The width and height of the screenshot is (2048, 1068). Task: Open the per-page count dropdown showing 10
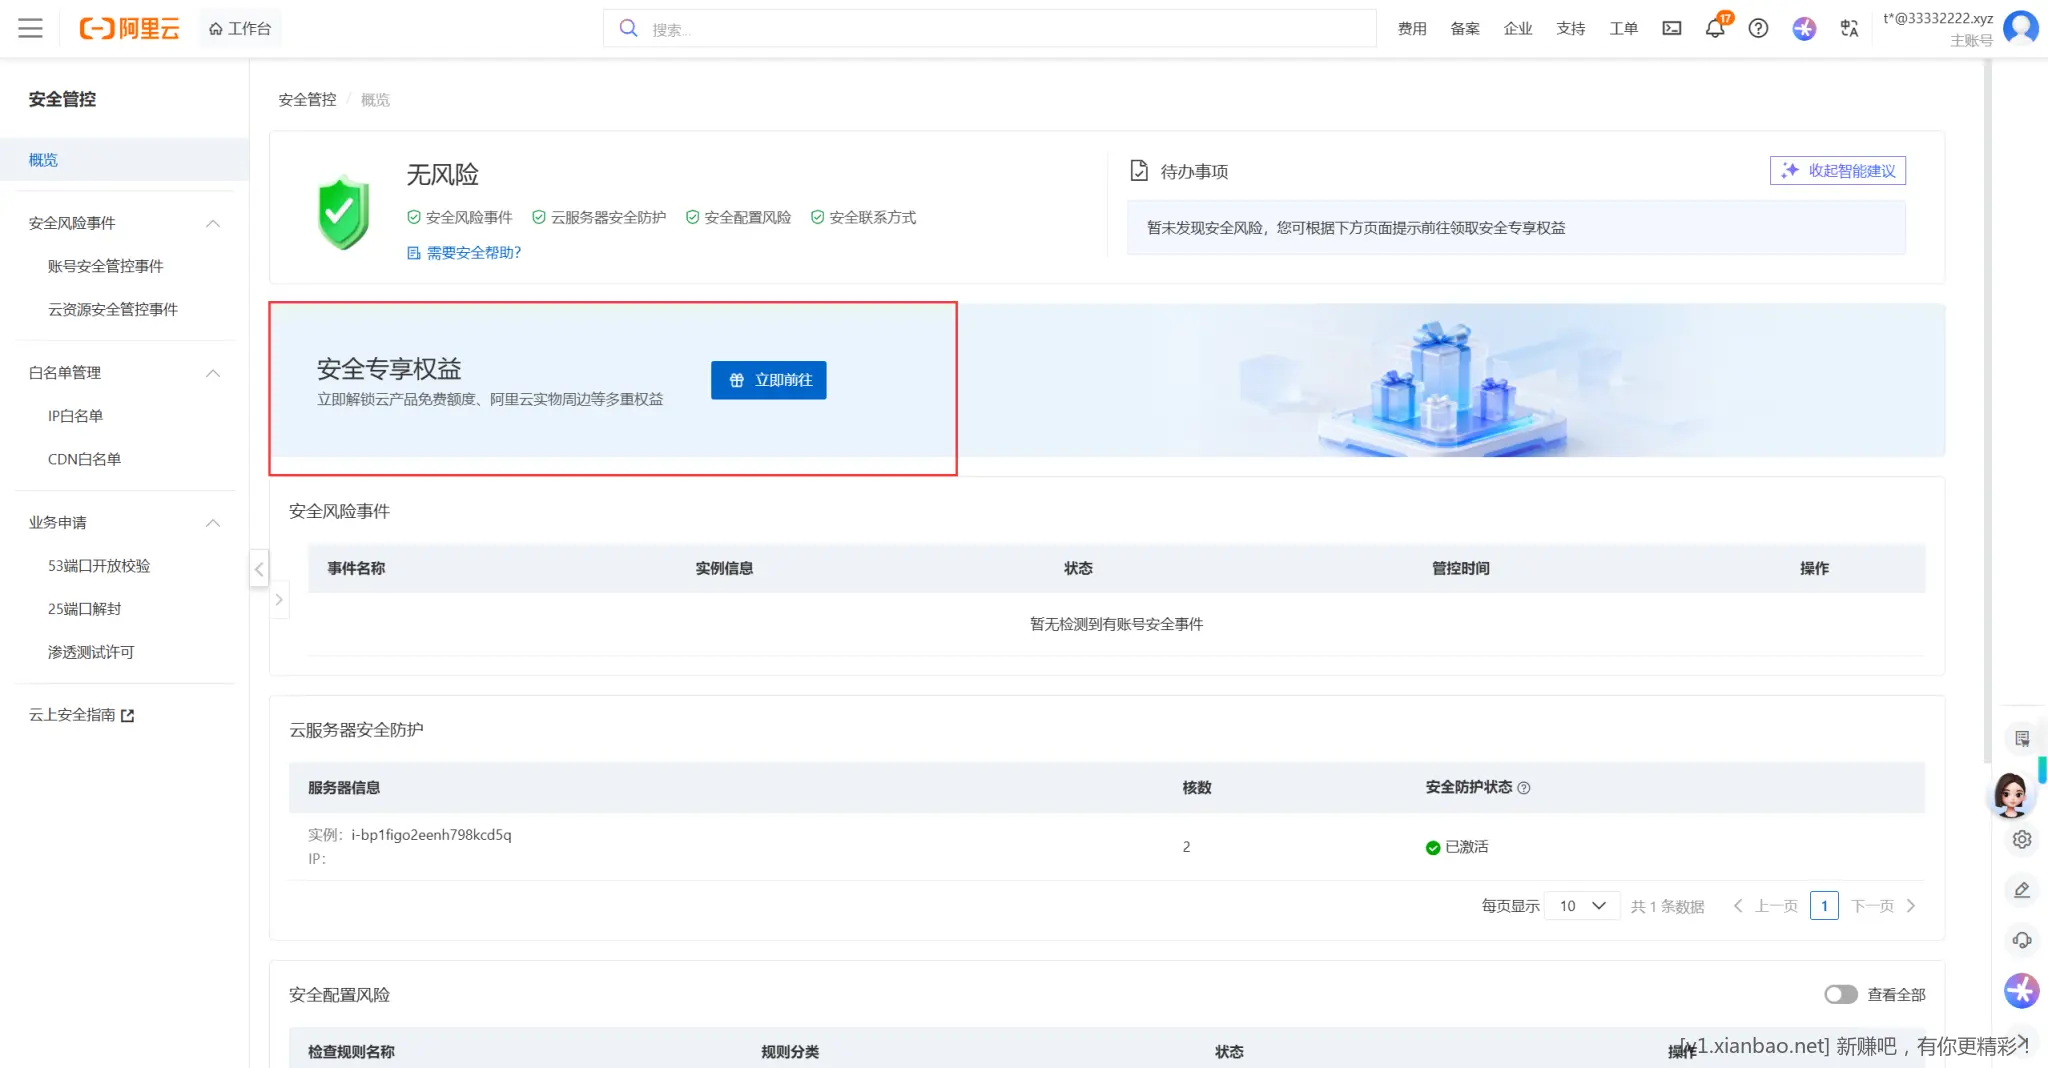coord(1580,905)
